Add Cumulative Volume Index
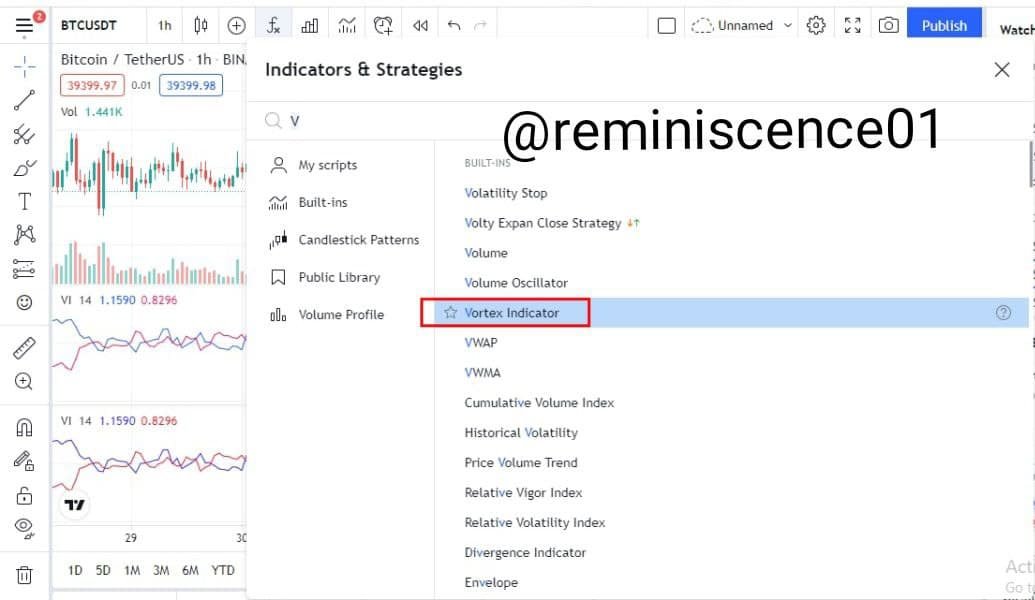The image size is (1035, 600). pyautogui.click(x=539, y=403)
